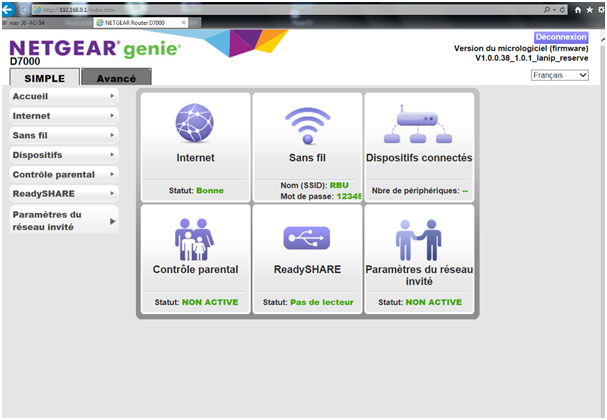Open browser settings gear icon
This screenshot has width=607, height=420.
pos(601,10)
